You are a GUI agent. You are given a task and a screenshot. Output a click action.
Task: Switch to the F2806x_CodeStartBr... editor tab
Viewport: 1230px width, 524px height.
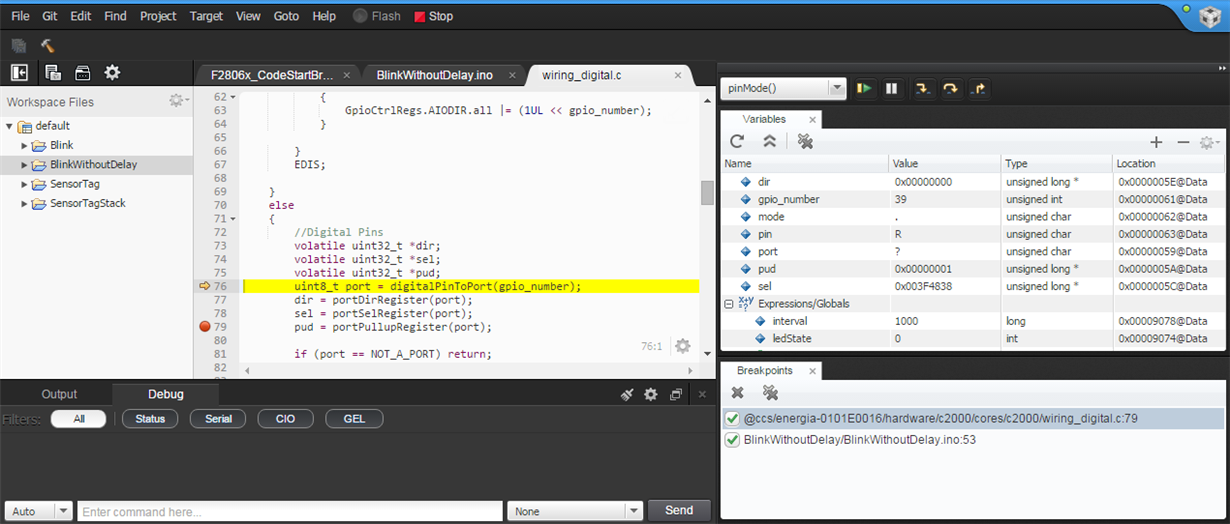click(280, 75)
